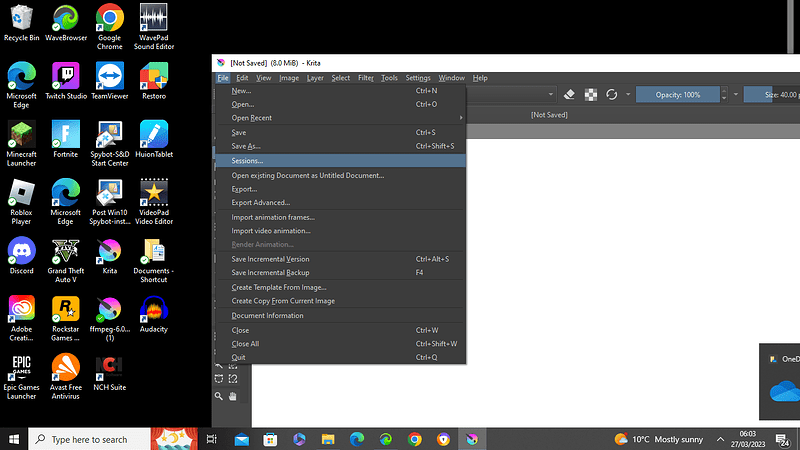The width and height of the screenshot is (800, 450).
Task: Select WavePad Sound Editor desktop icon
Action: [x=154, y=27]
